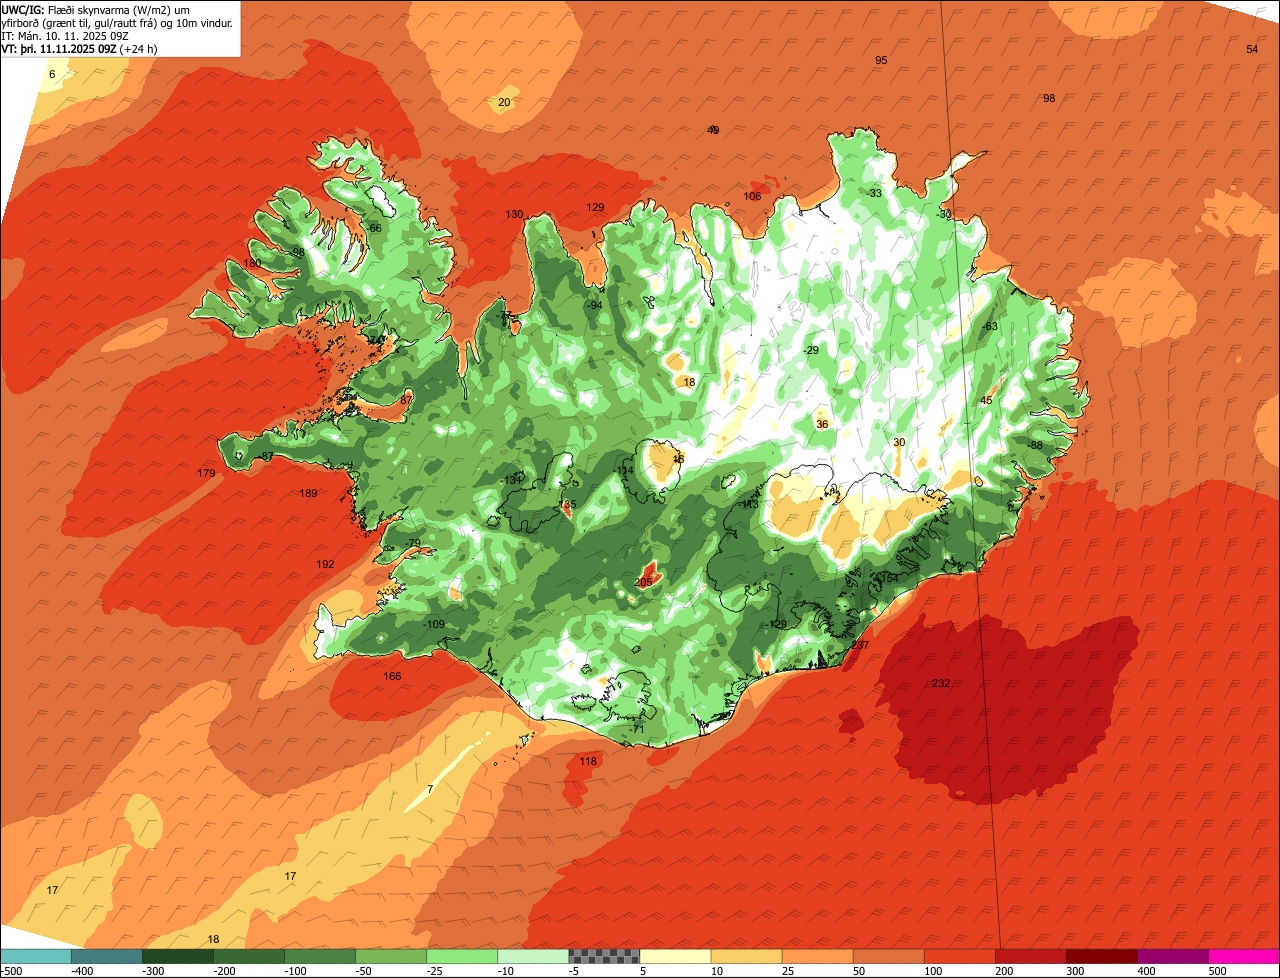The width and height of the screenshot is (1280, 978).
Task: Click the value 130 north of the coast
Action: click(x=514, y=214)
